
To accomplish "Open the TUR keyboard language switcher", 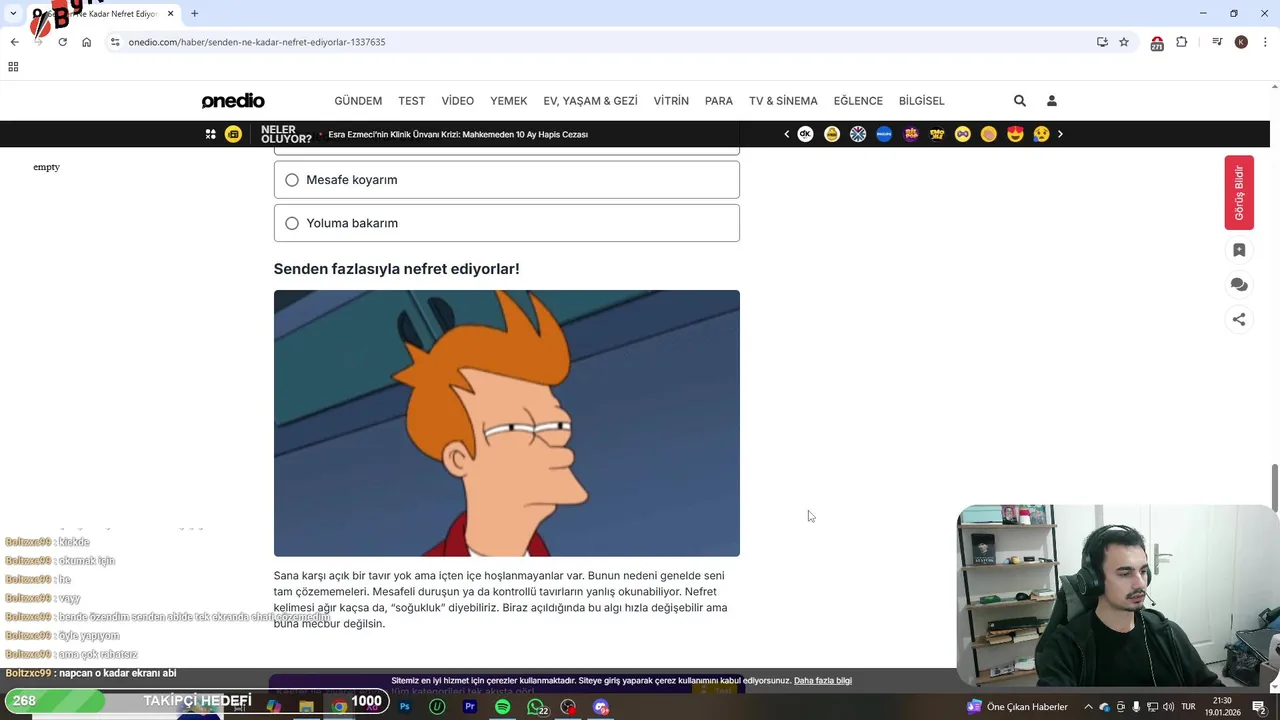I will coord(1189,707).
